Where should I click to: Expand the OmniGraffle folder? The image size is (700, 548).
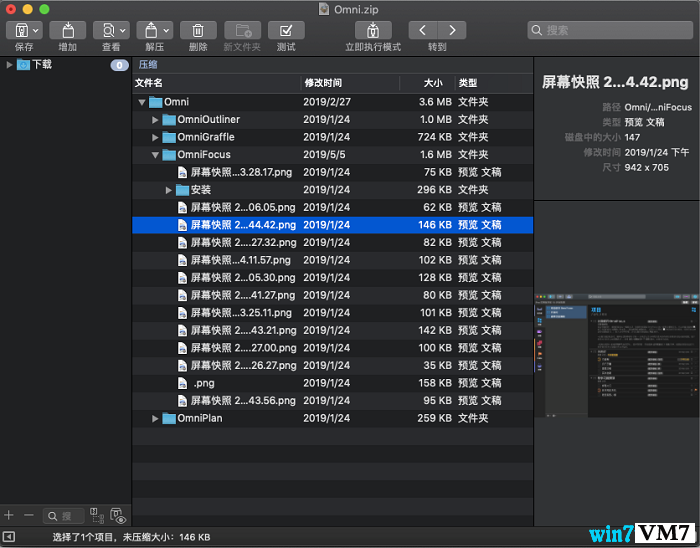[155, 137]
